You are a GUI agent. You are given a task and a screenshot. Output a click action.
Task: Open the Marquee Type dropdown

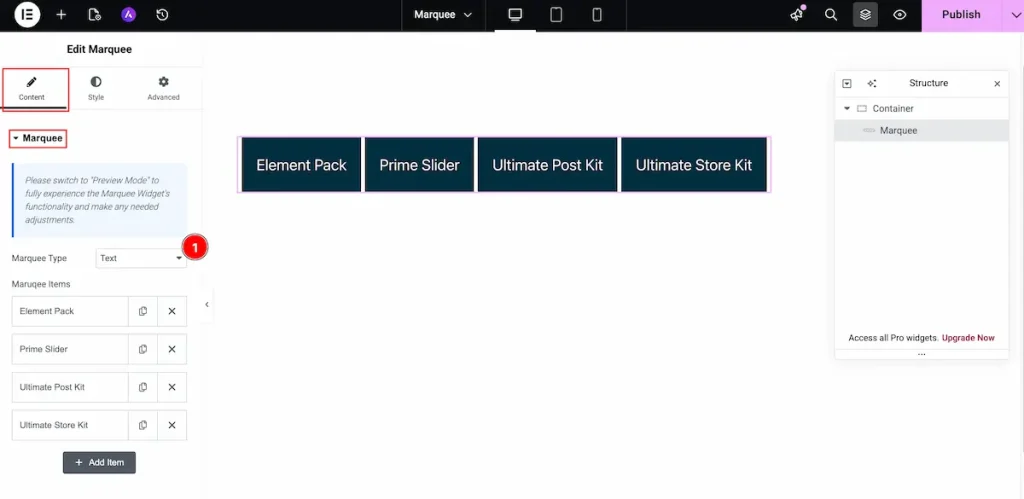pos(141,258)
